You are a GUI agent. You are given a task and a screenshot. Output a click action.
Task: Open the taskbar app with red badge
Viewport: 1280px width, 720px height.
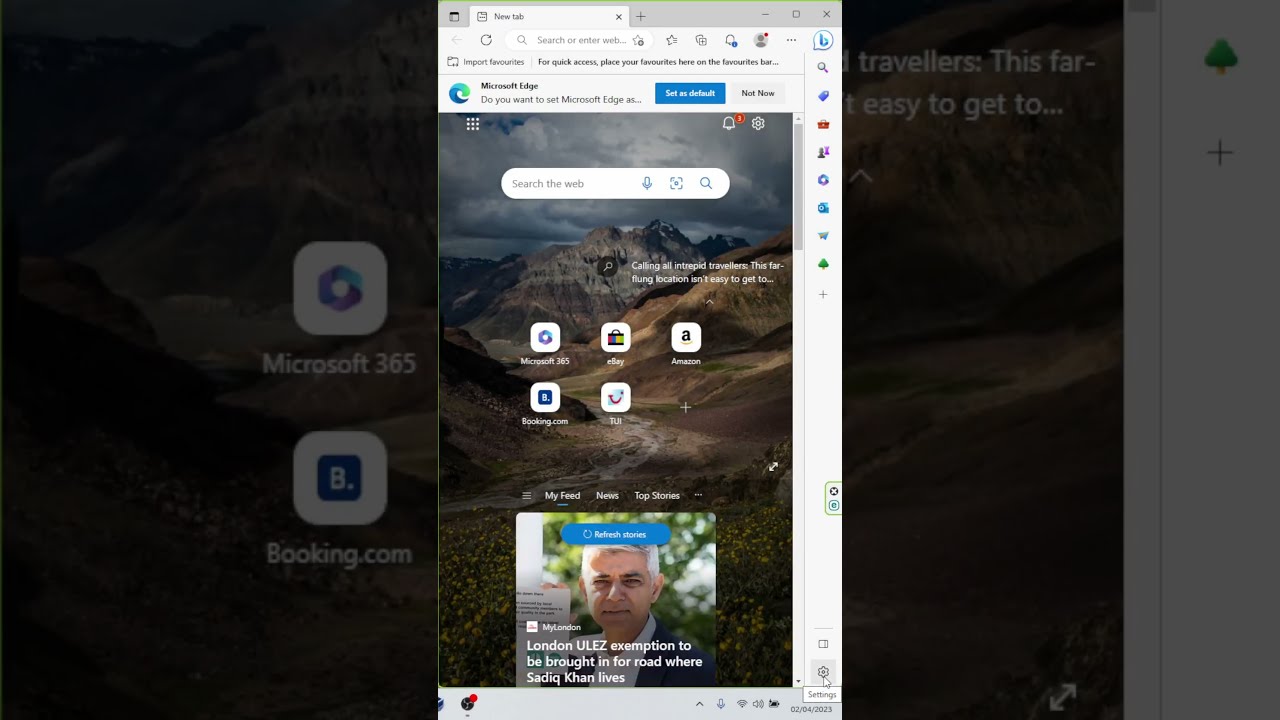click(467, 703)
